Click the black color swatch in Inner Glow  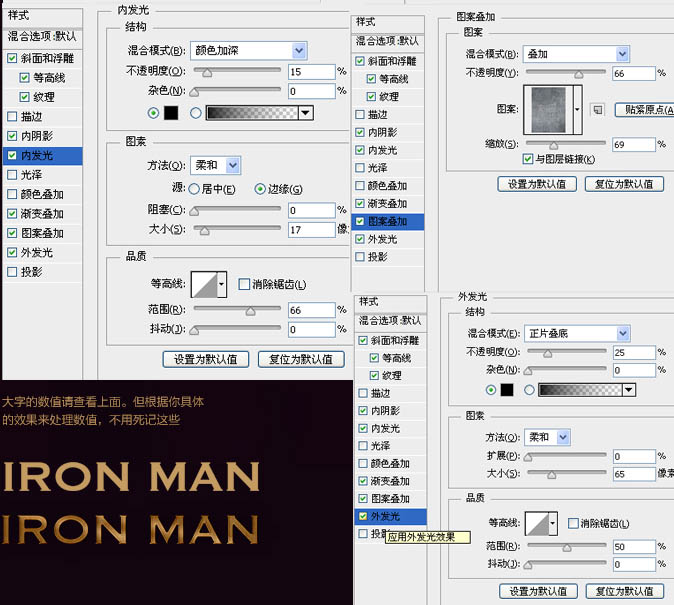coord(171,113)
